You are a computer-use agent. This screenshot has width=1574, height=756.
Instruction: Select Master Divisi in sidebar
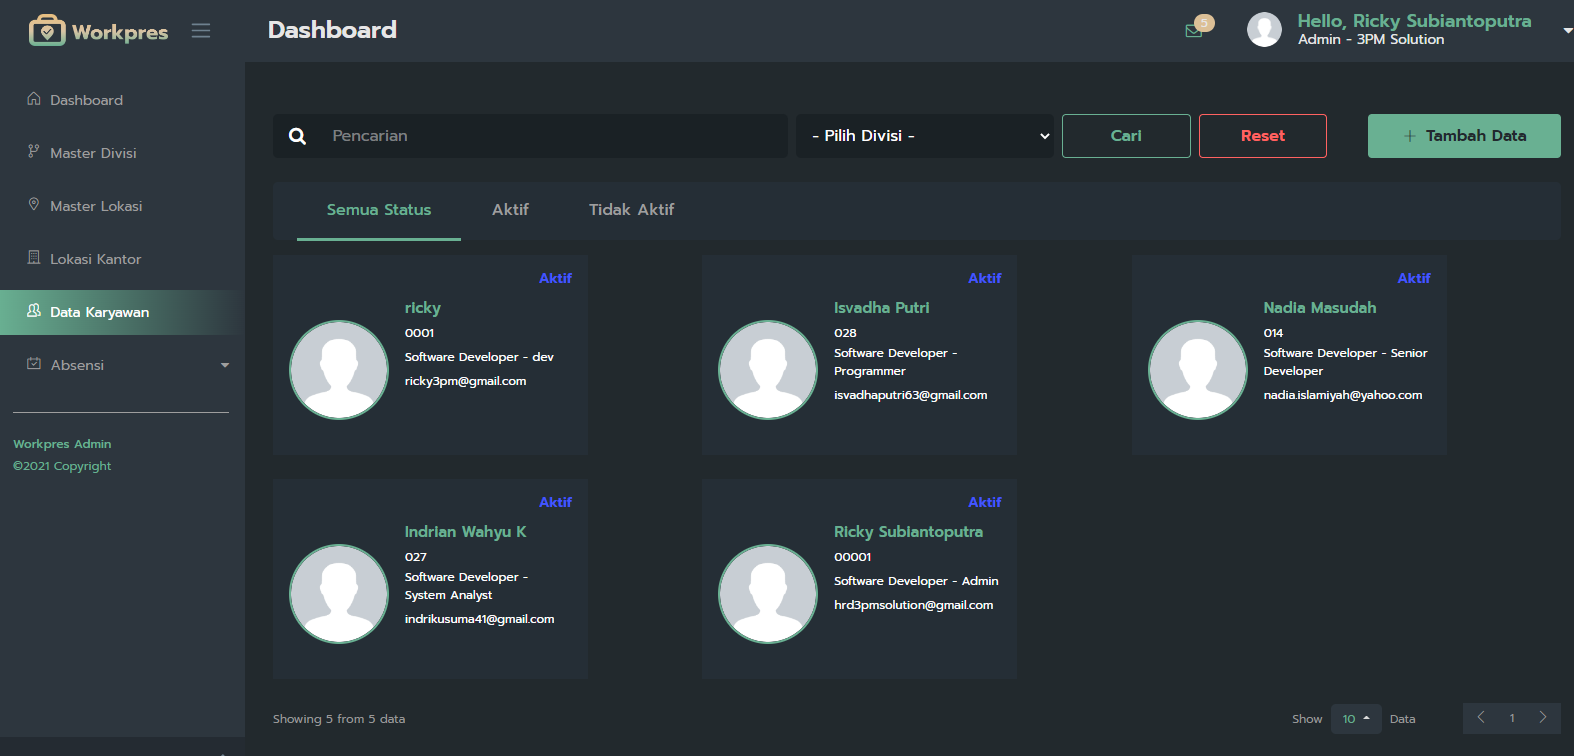[x=93, y=153]
